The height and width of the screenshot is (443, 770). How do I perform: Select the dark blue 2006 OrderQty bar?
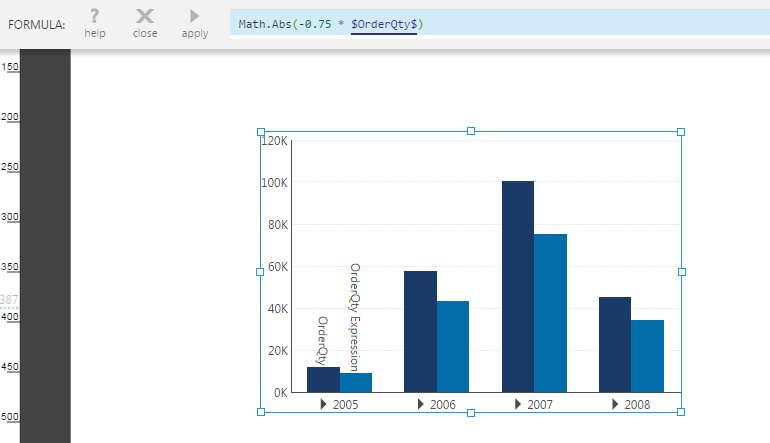(420, 330)
